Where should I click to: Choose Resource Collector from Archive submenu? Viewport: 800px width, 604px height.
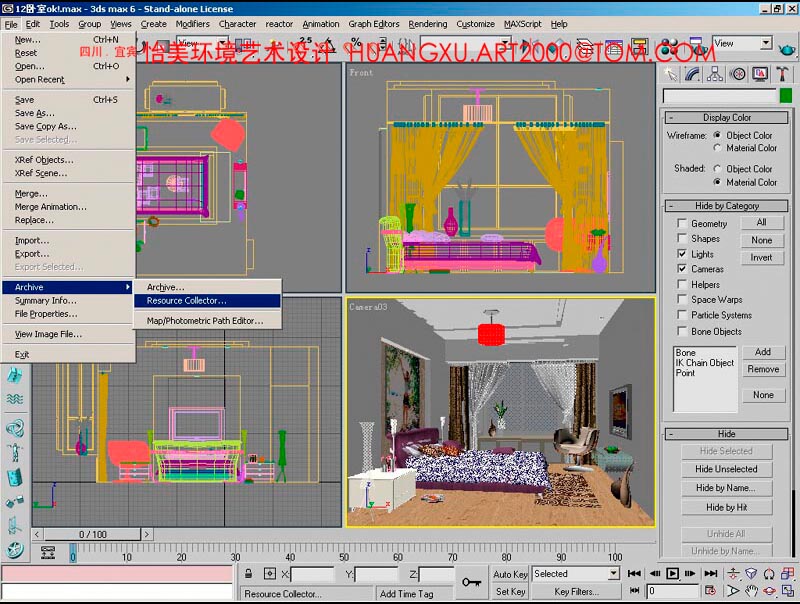click(x=207, y=300)
